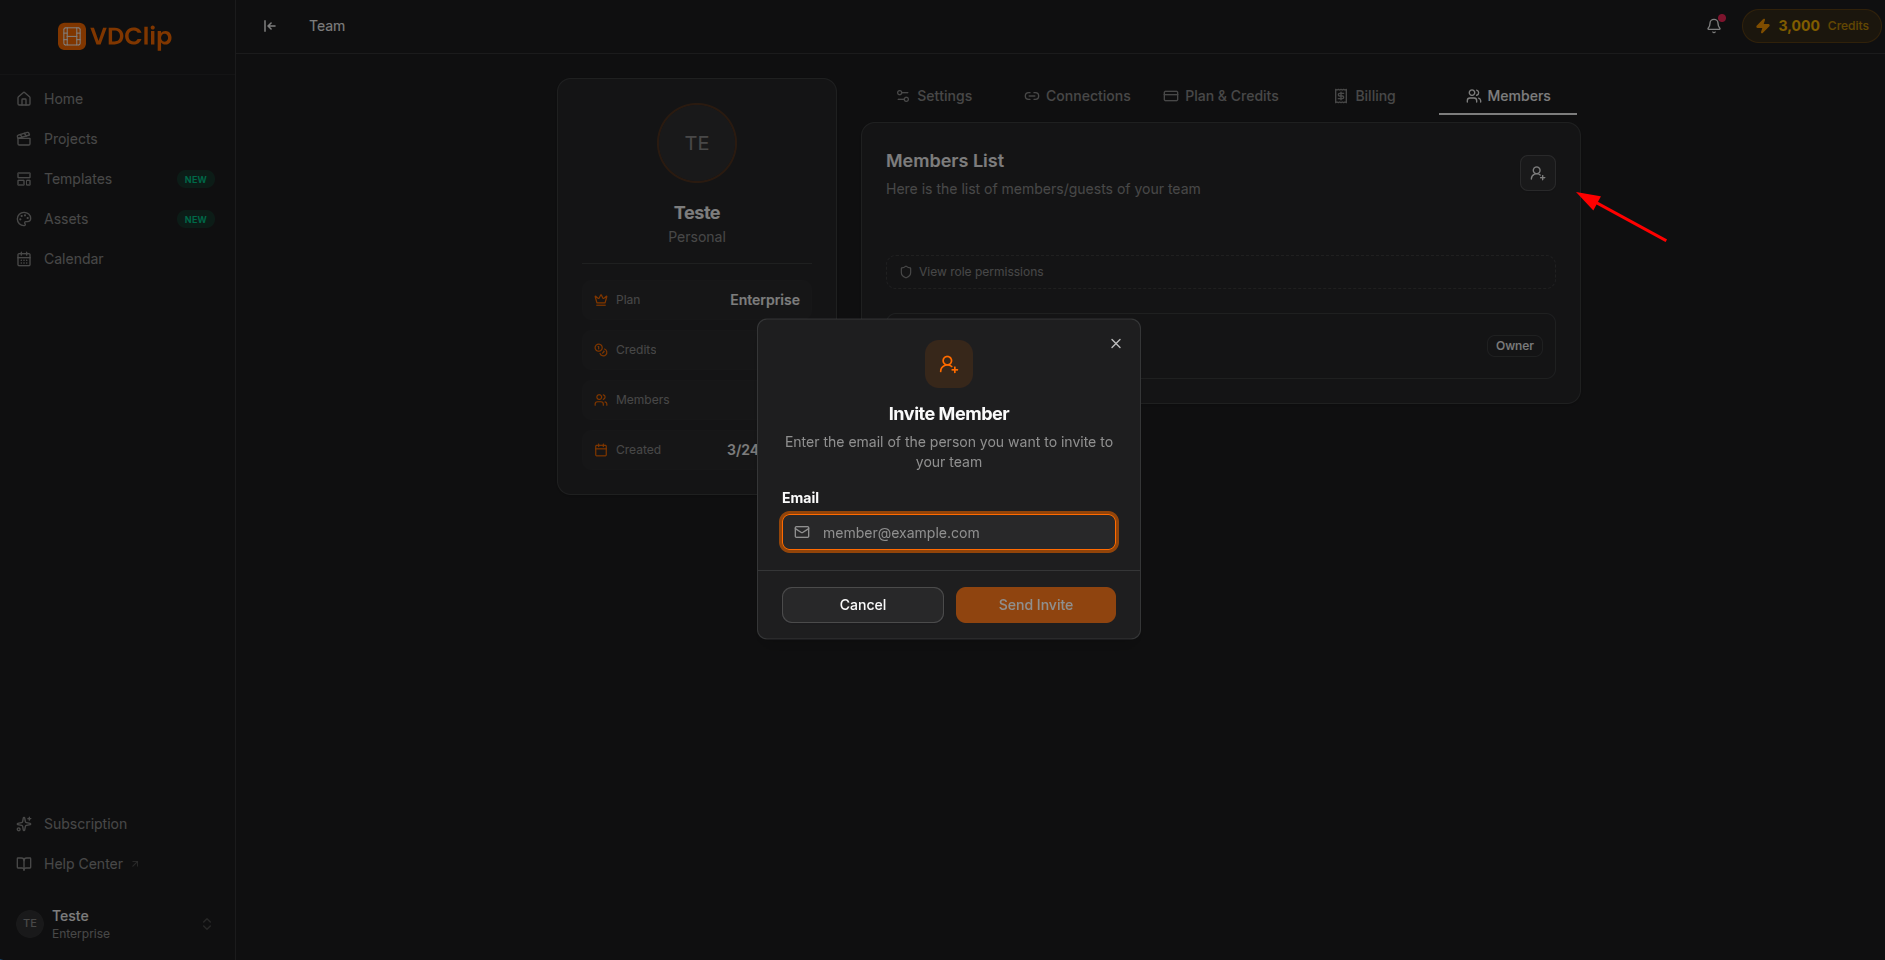
Task: Click the Settings tab sliders icon
Action: [903, 96]
